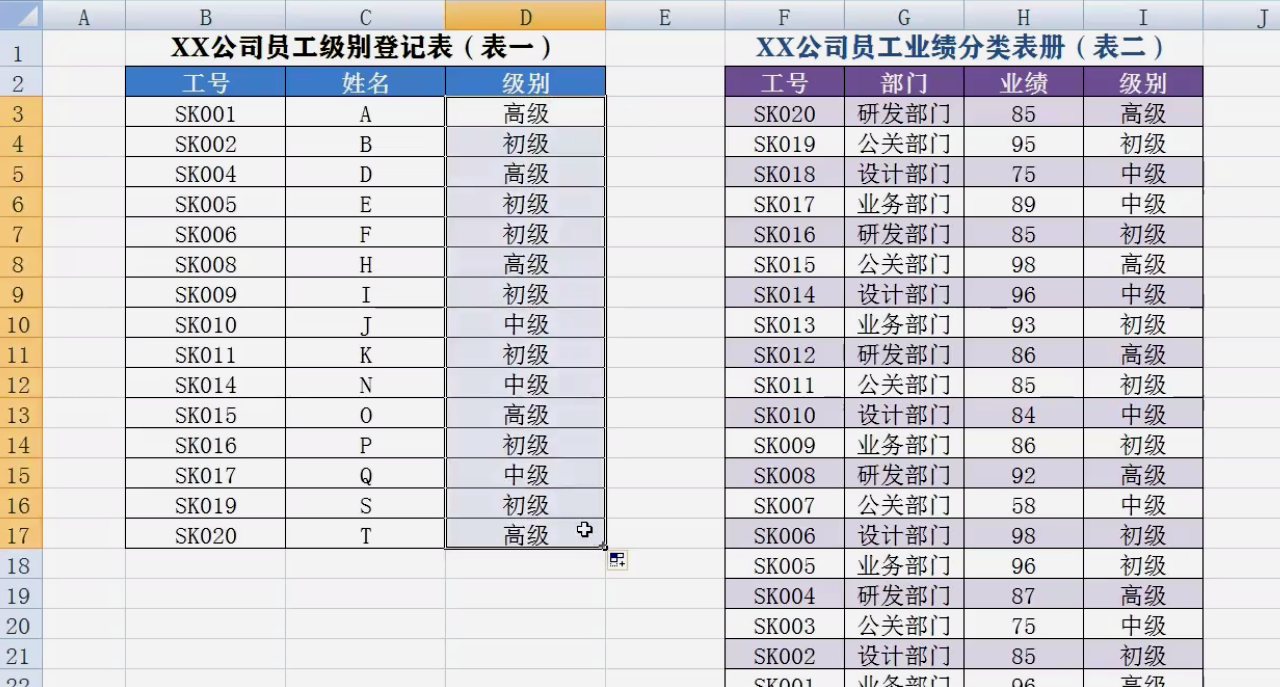Click the 研发部门 cell beside SK020
The image size is (1280, 687).
(903, 112)
